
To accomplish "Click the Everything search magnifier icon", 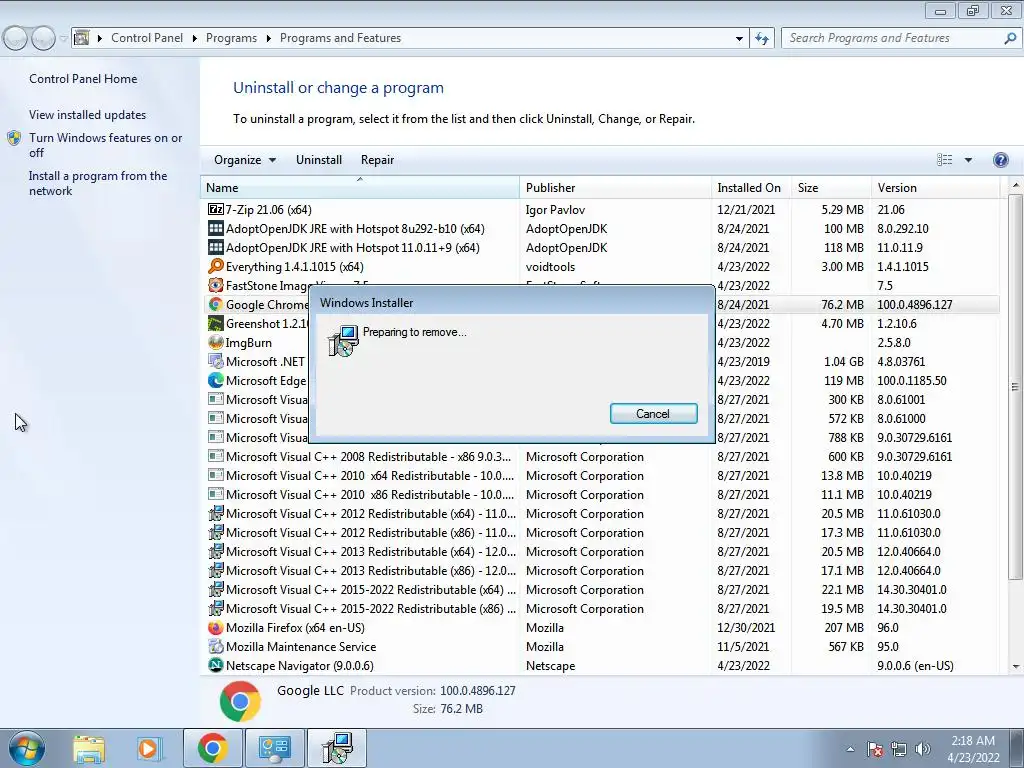I will (x=216, y=266).
